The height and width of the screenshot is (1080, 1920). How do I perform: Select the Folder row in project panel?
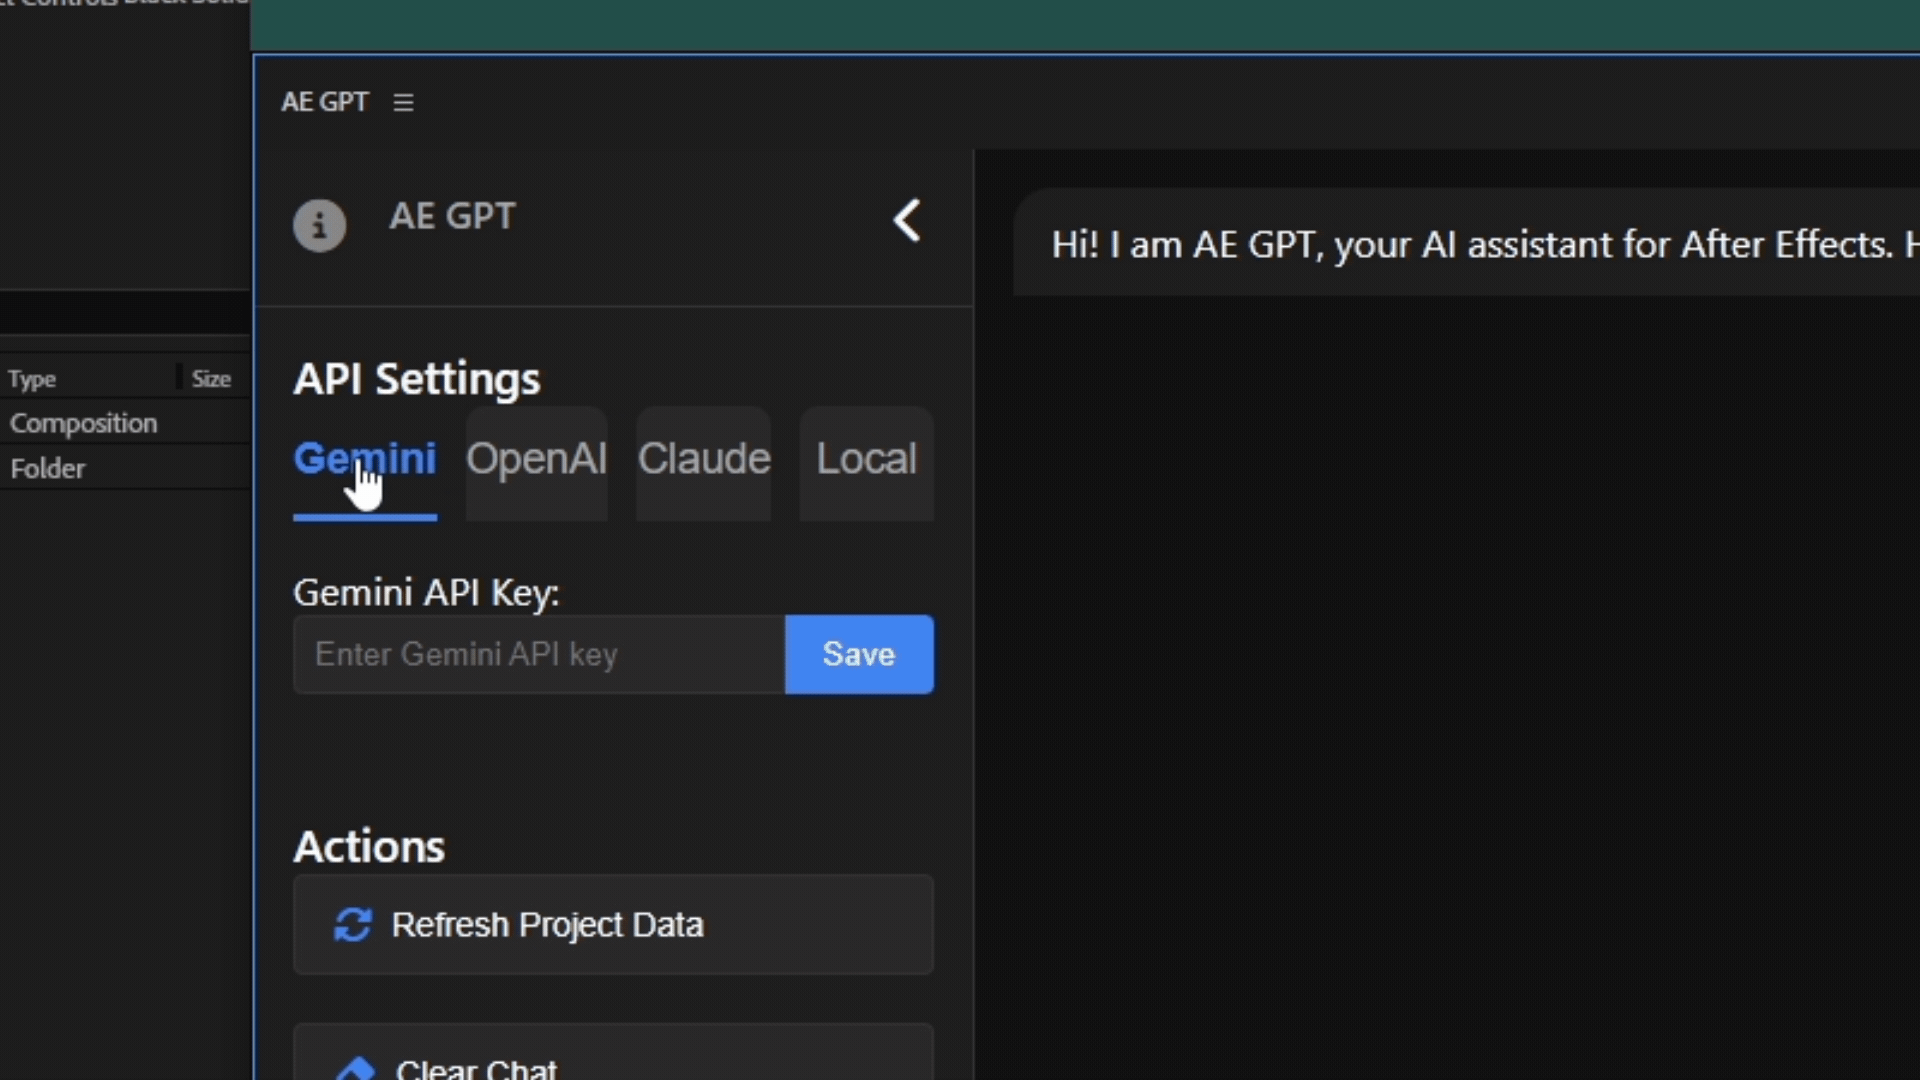(125, 468)
